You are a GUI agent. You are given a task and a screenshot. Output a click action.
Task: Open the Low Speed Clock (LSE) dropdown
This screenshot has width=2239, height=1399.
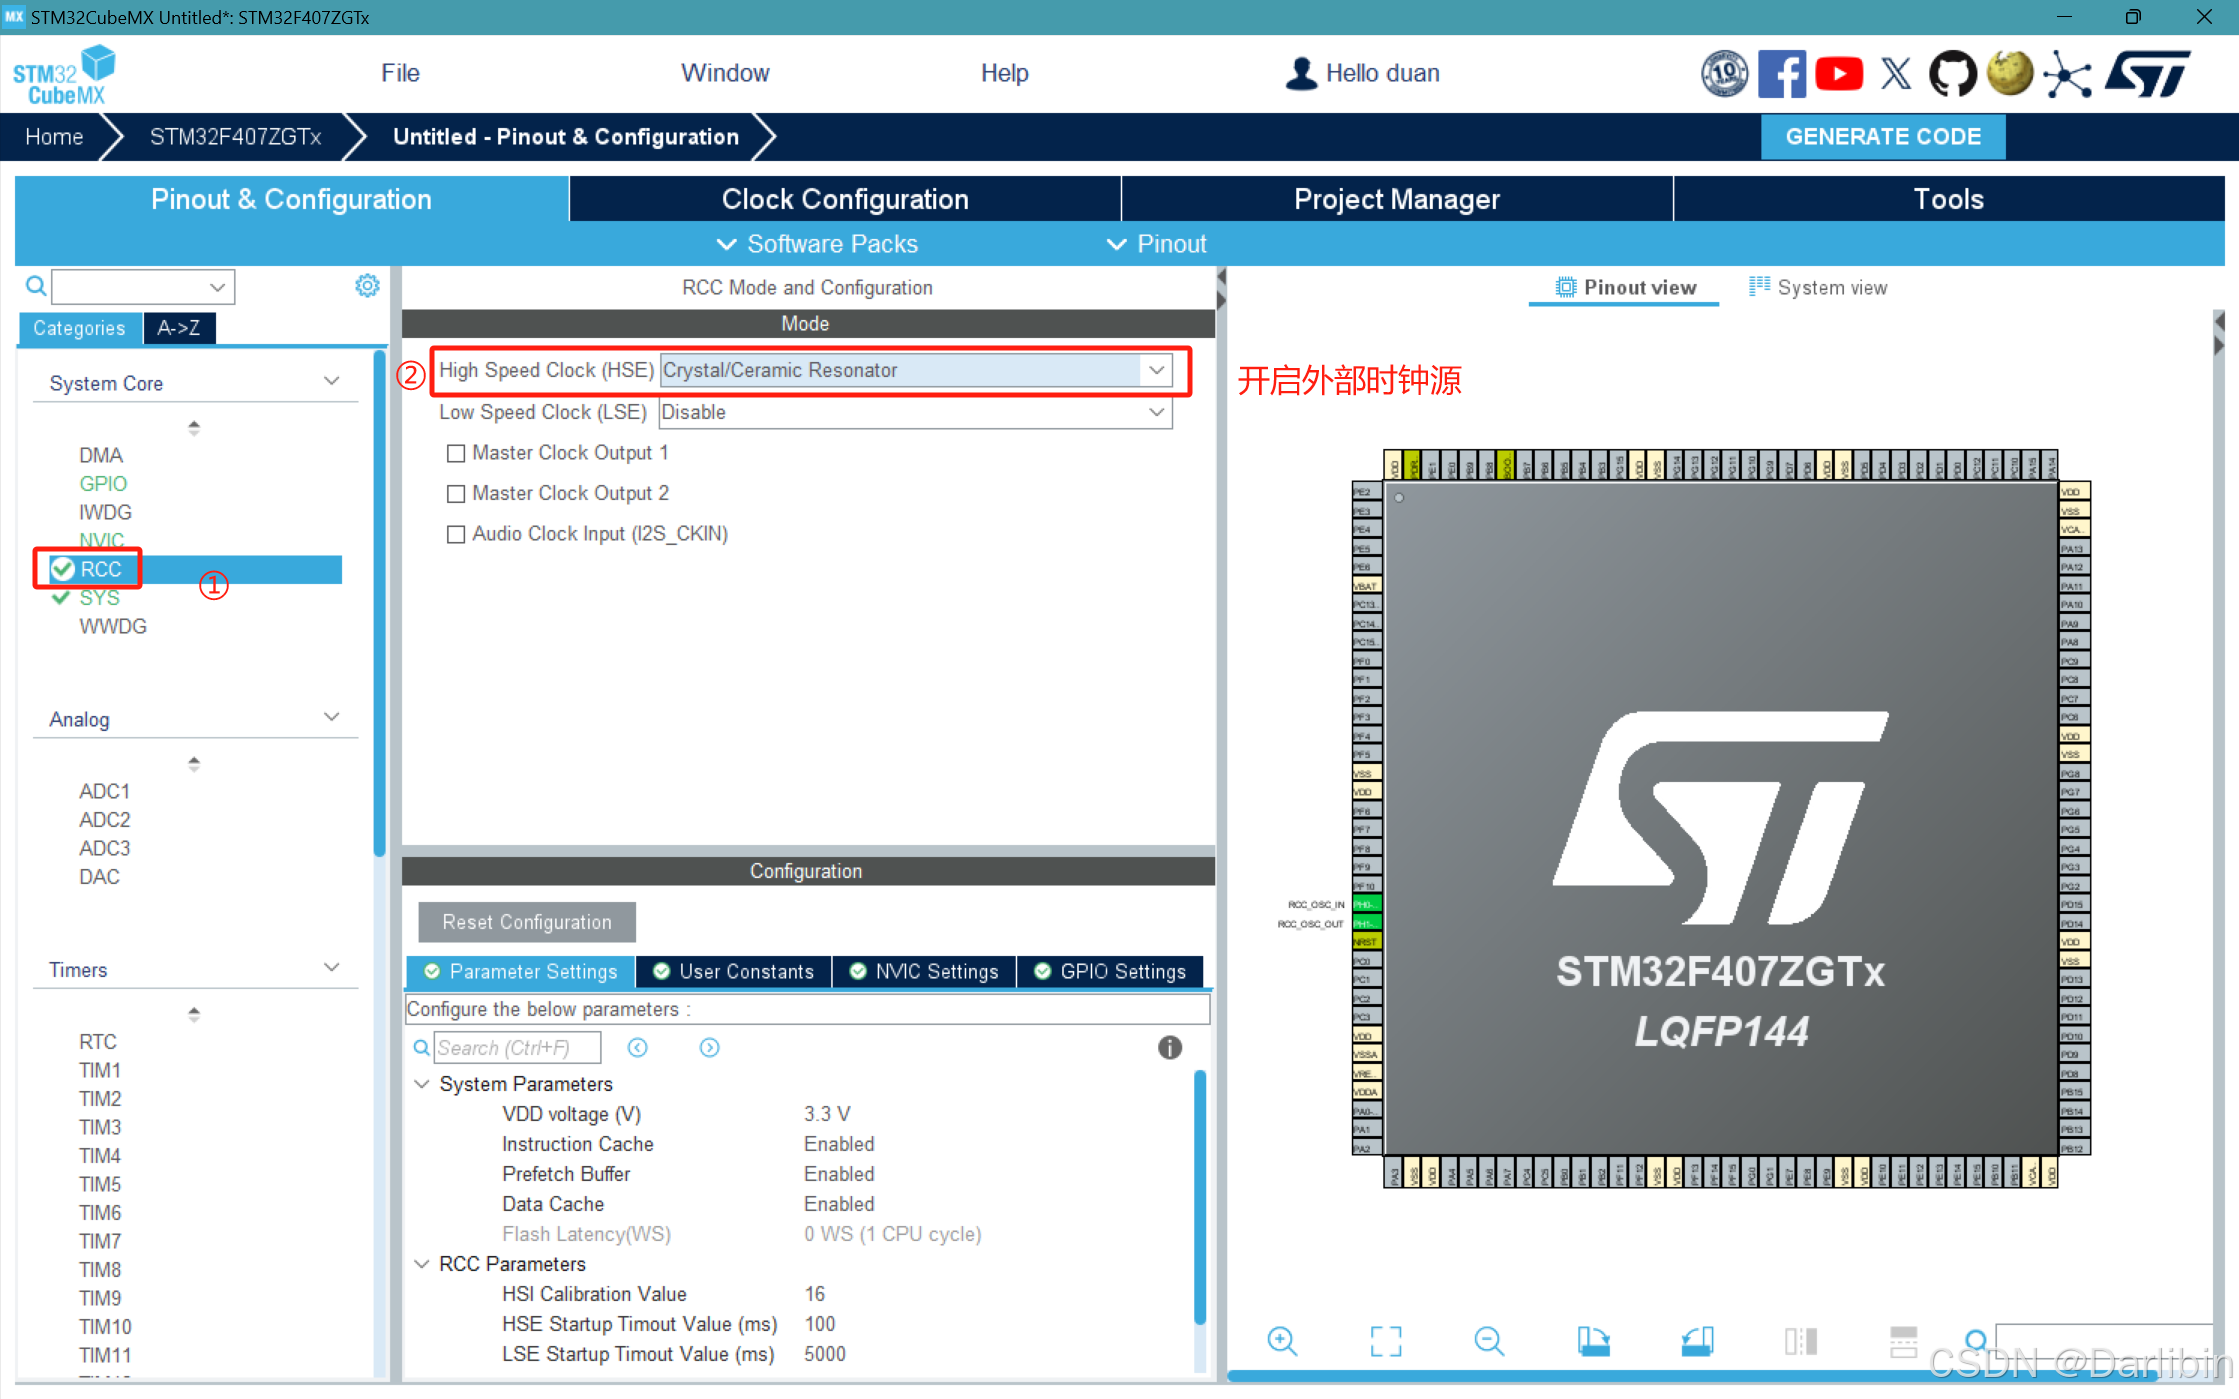(1155, 412)
